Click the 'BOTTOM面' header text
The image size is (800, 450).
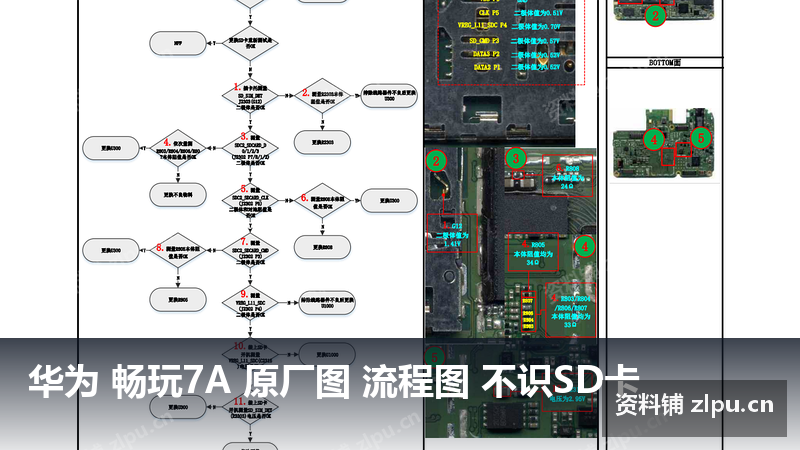tap(664, 63)
